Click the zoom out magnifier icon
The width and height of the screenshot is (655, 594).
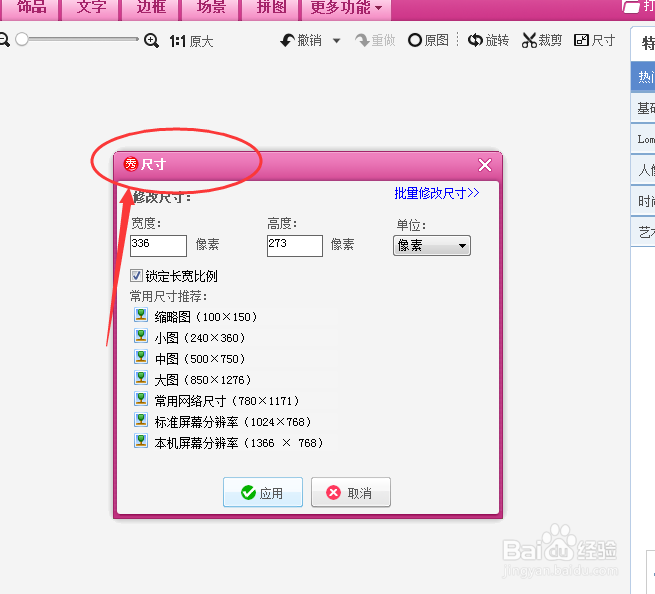4,40
